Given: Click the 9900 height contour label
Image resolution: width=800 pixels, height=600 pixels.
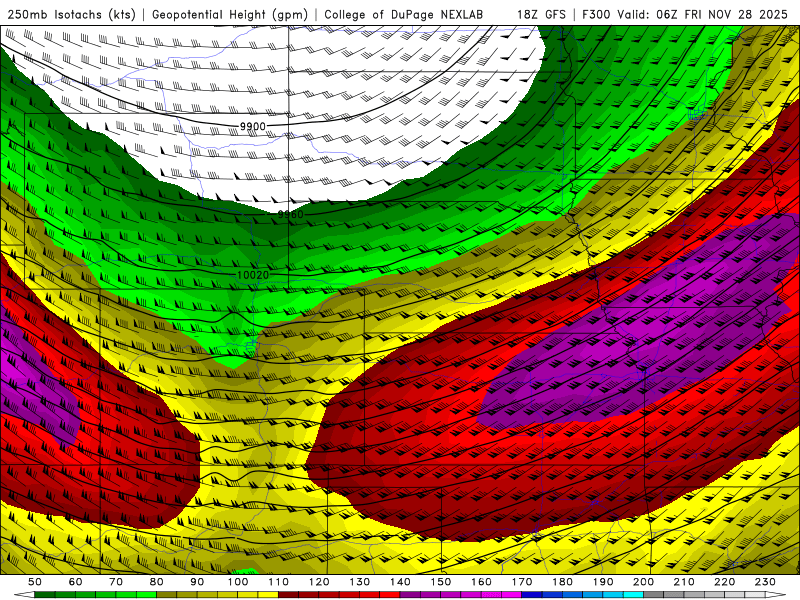Looking at the screenshot, I should pos(253,127).
